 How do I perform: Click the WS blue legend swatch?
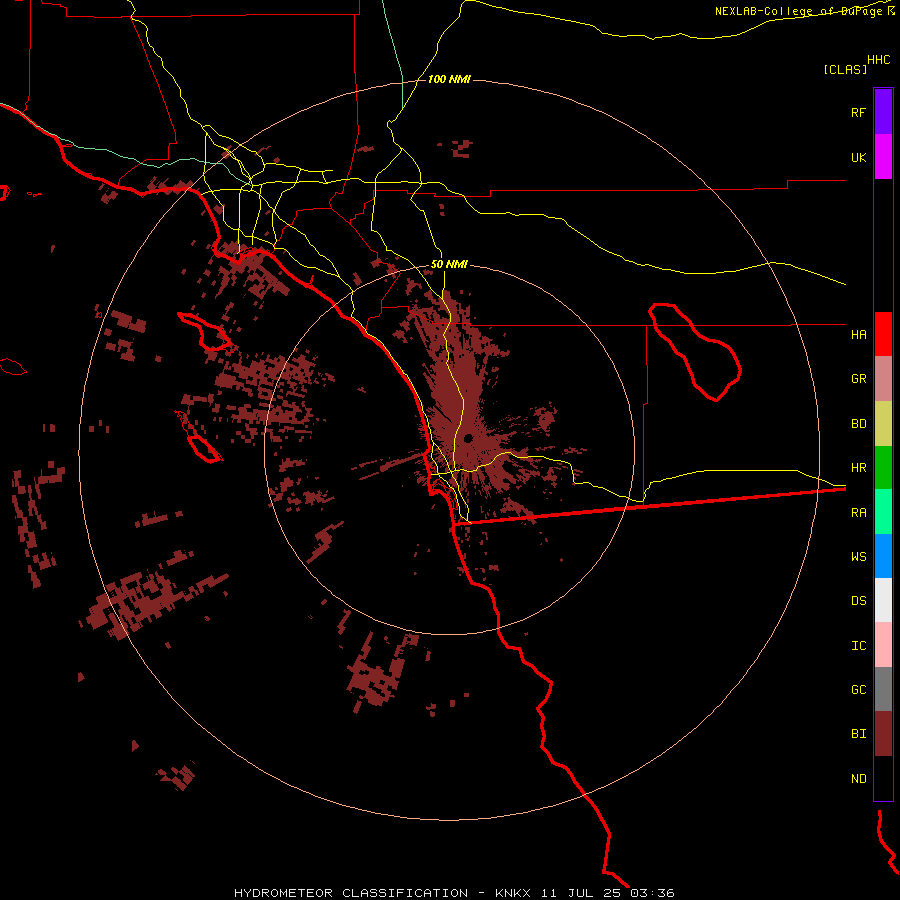tap(883, 556)
